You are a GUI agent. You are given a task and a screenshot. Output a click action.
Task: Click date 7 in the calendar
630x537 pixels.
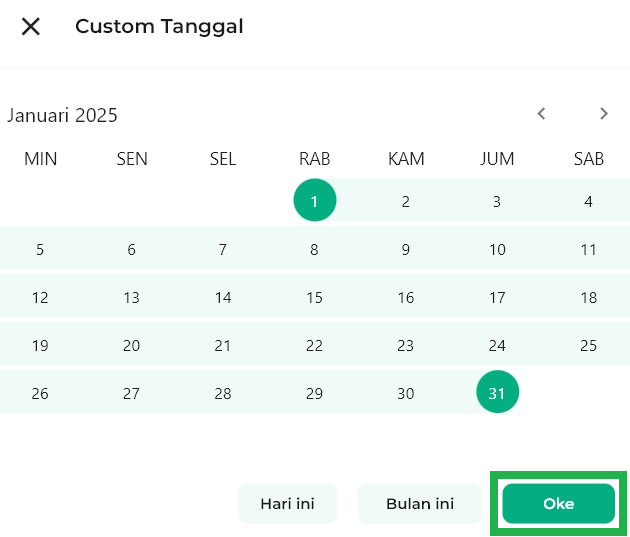coord(223,250)
